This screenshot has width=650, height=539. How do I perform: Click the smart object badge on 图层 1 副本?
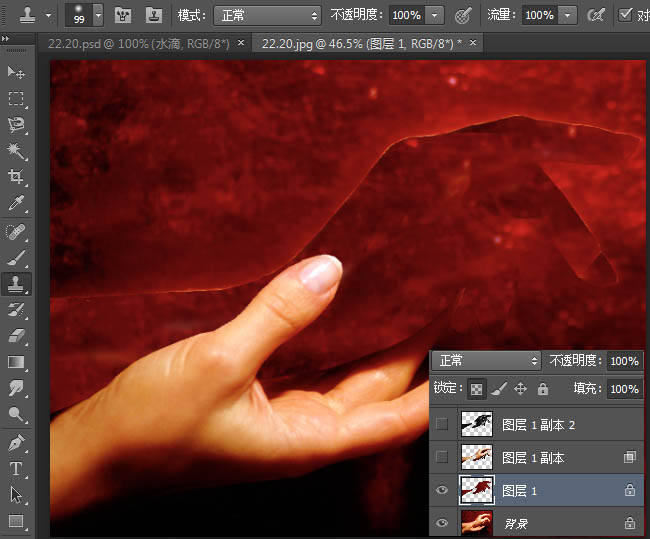[630, 457]
